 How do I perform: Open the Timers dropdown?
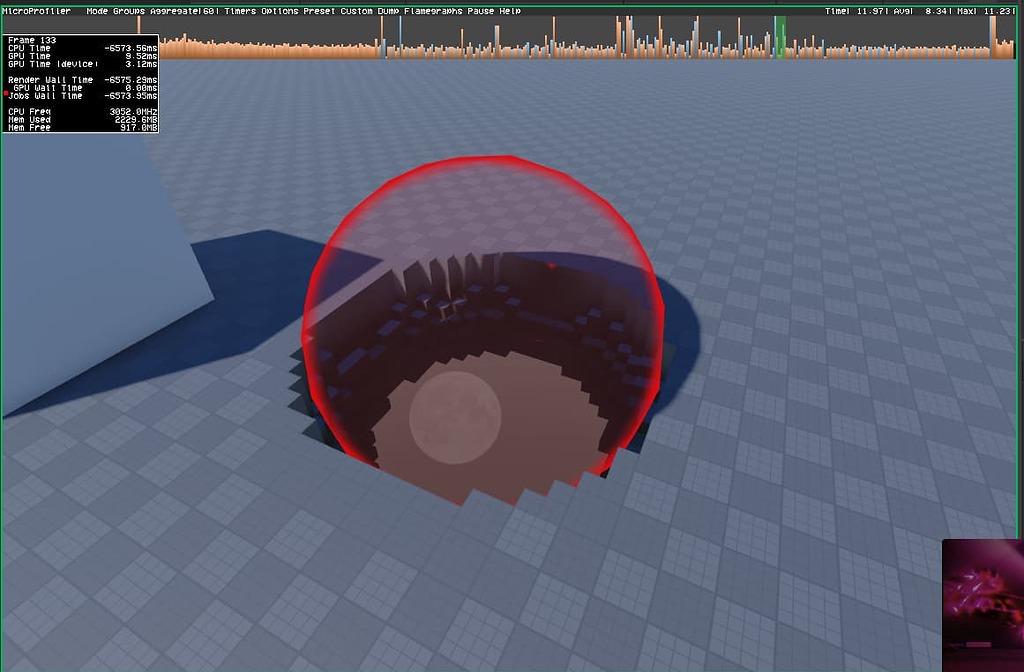click(x=240, y=11)
